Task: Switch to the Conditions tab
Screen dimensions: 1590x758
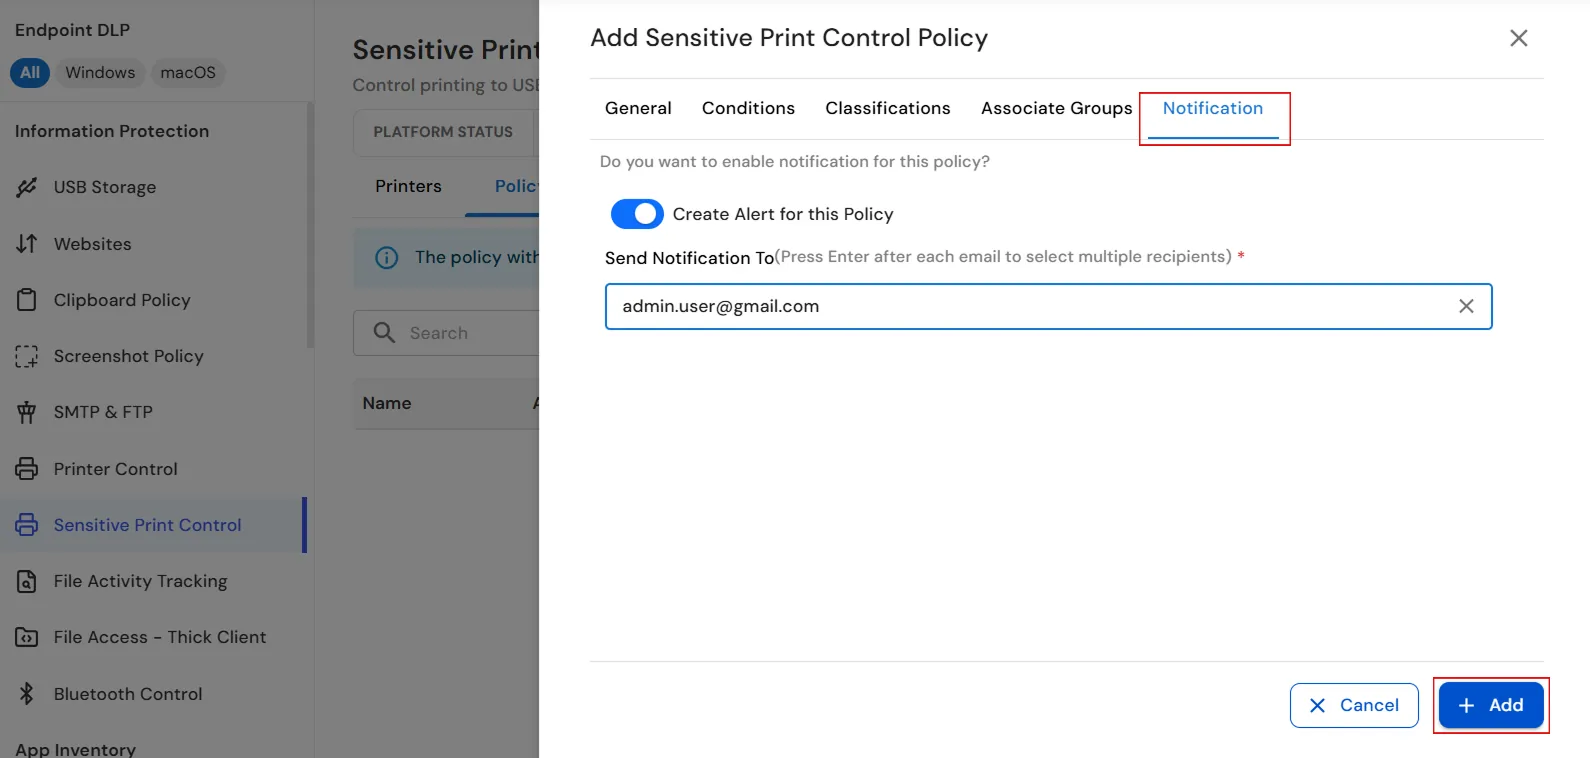Action: [748, 108]
